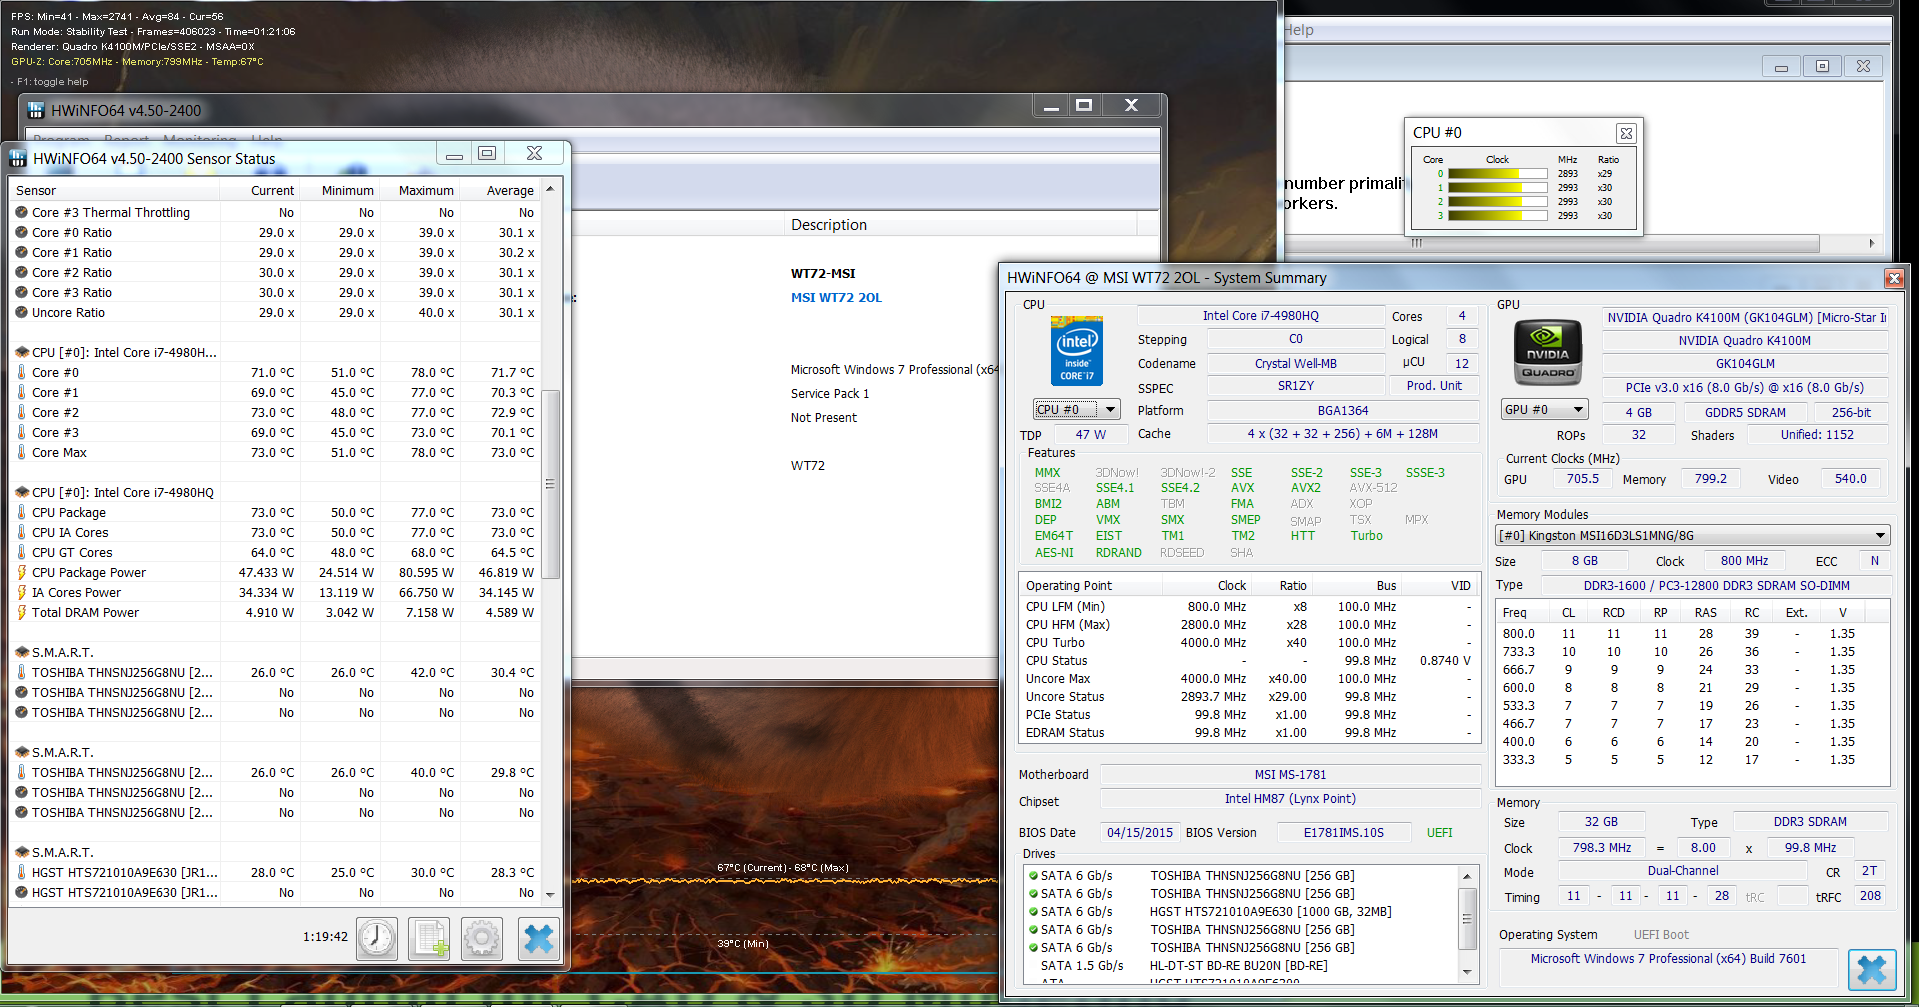This screenshot has height=1007, width=1919.
Task: Click the Current column header
Action: tap(260, 190)
